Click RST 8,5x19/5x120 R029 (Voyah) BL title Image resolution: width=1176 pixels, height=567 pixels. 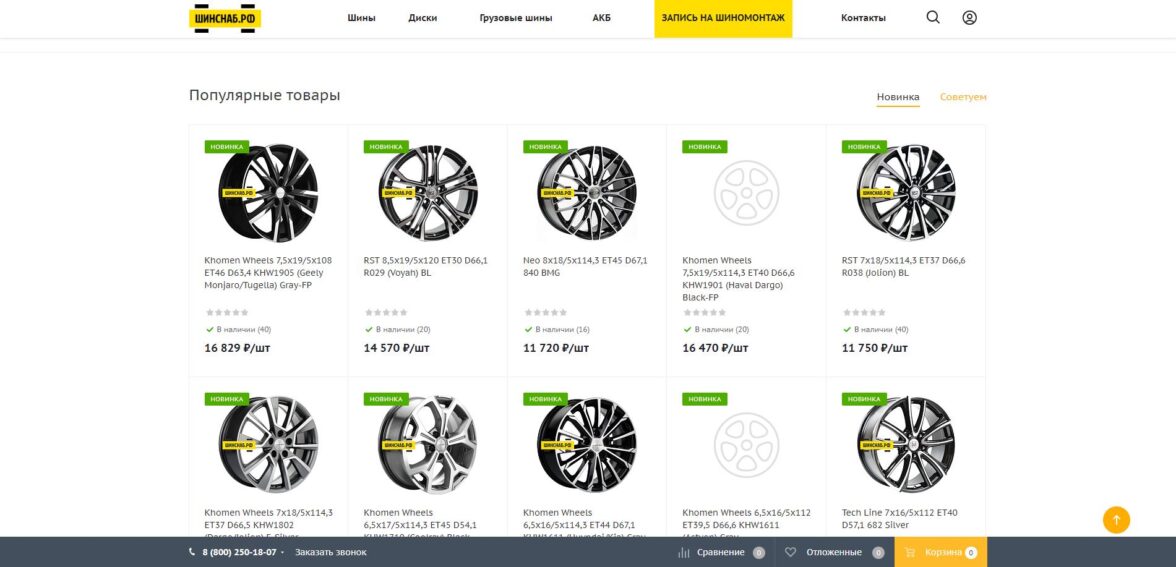(425, 267)
